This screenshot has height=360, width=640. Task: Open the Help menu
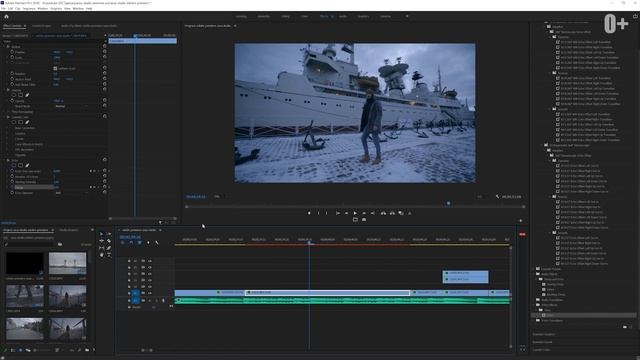(89, 8)
